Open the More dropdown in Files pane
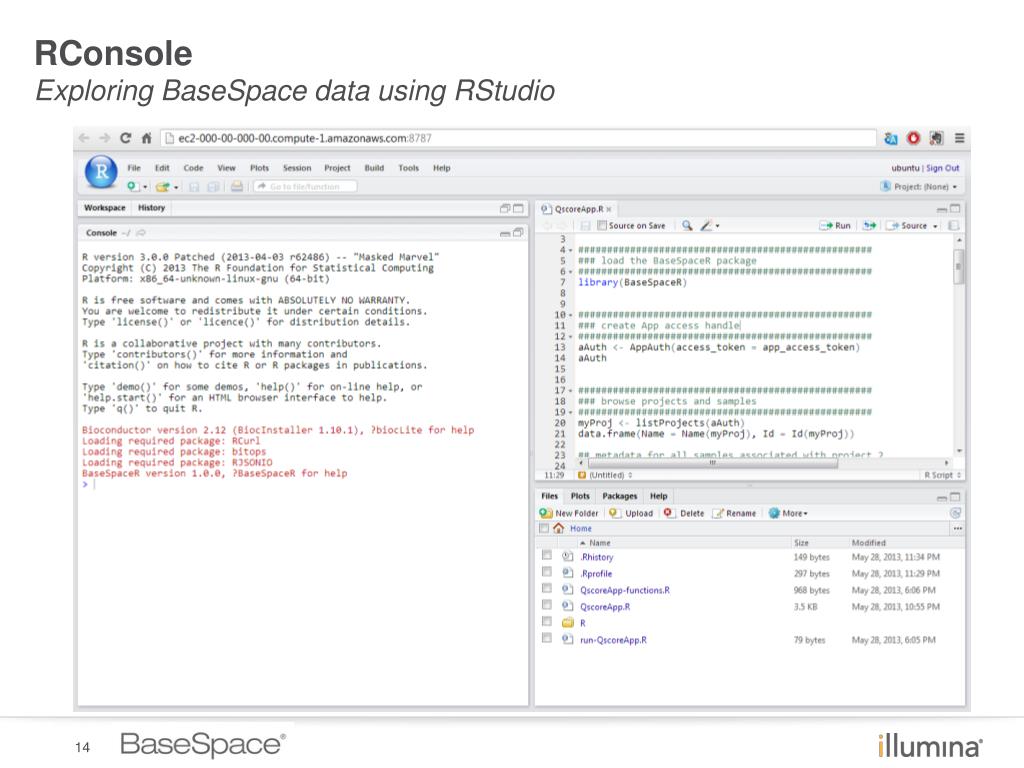The width and height of the screenshot is (1024, 768). pos(788,513)
